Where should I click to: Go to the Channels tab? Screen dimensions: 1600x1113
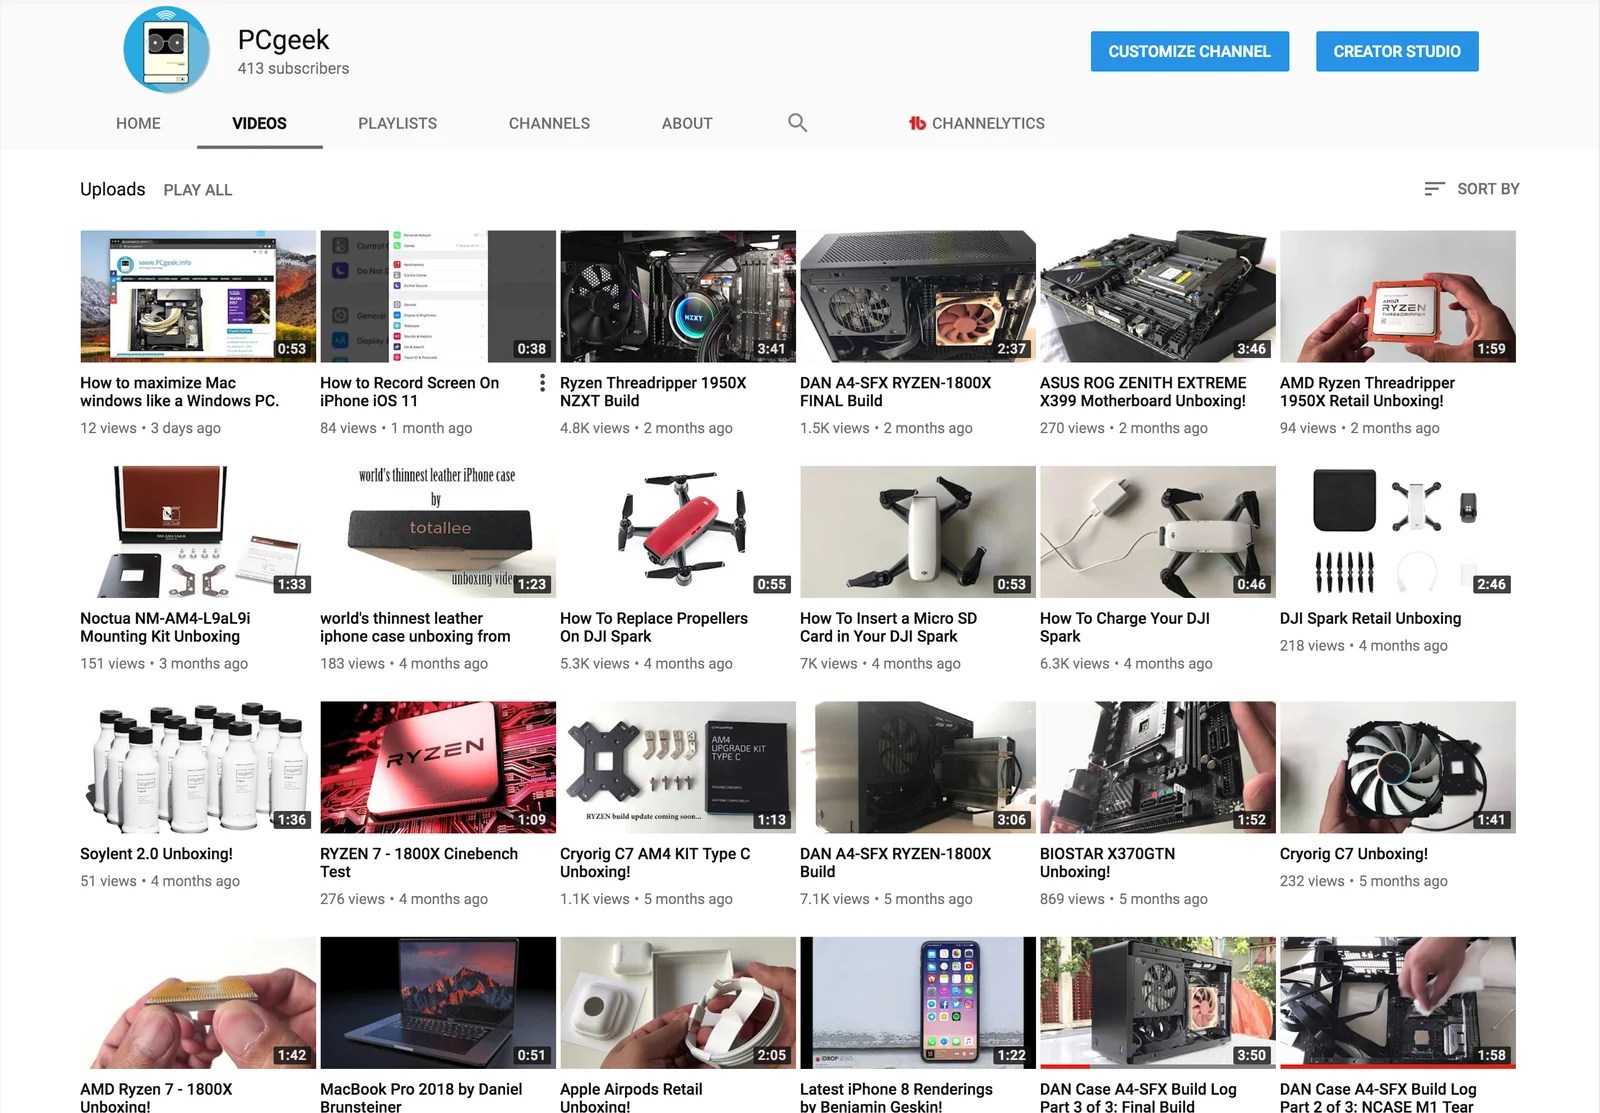click(x=549, y=123)
